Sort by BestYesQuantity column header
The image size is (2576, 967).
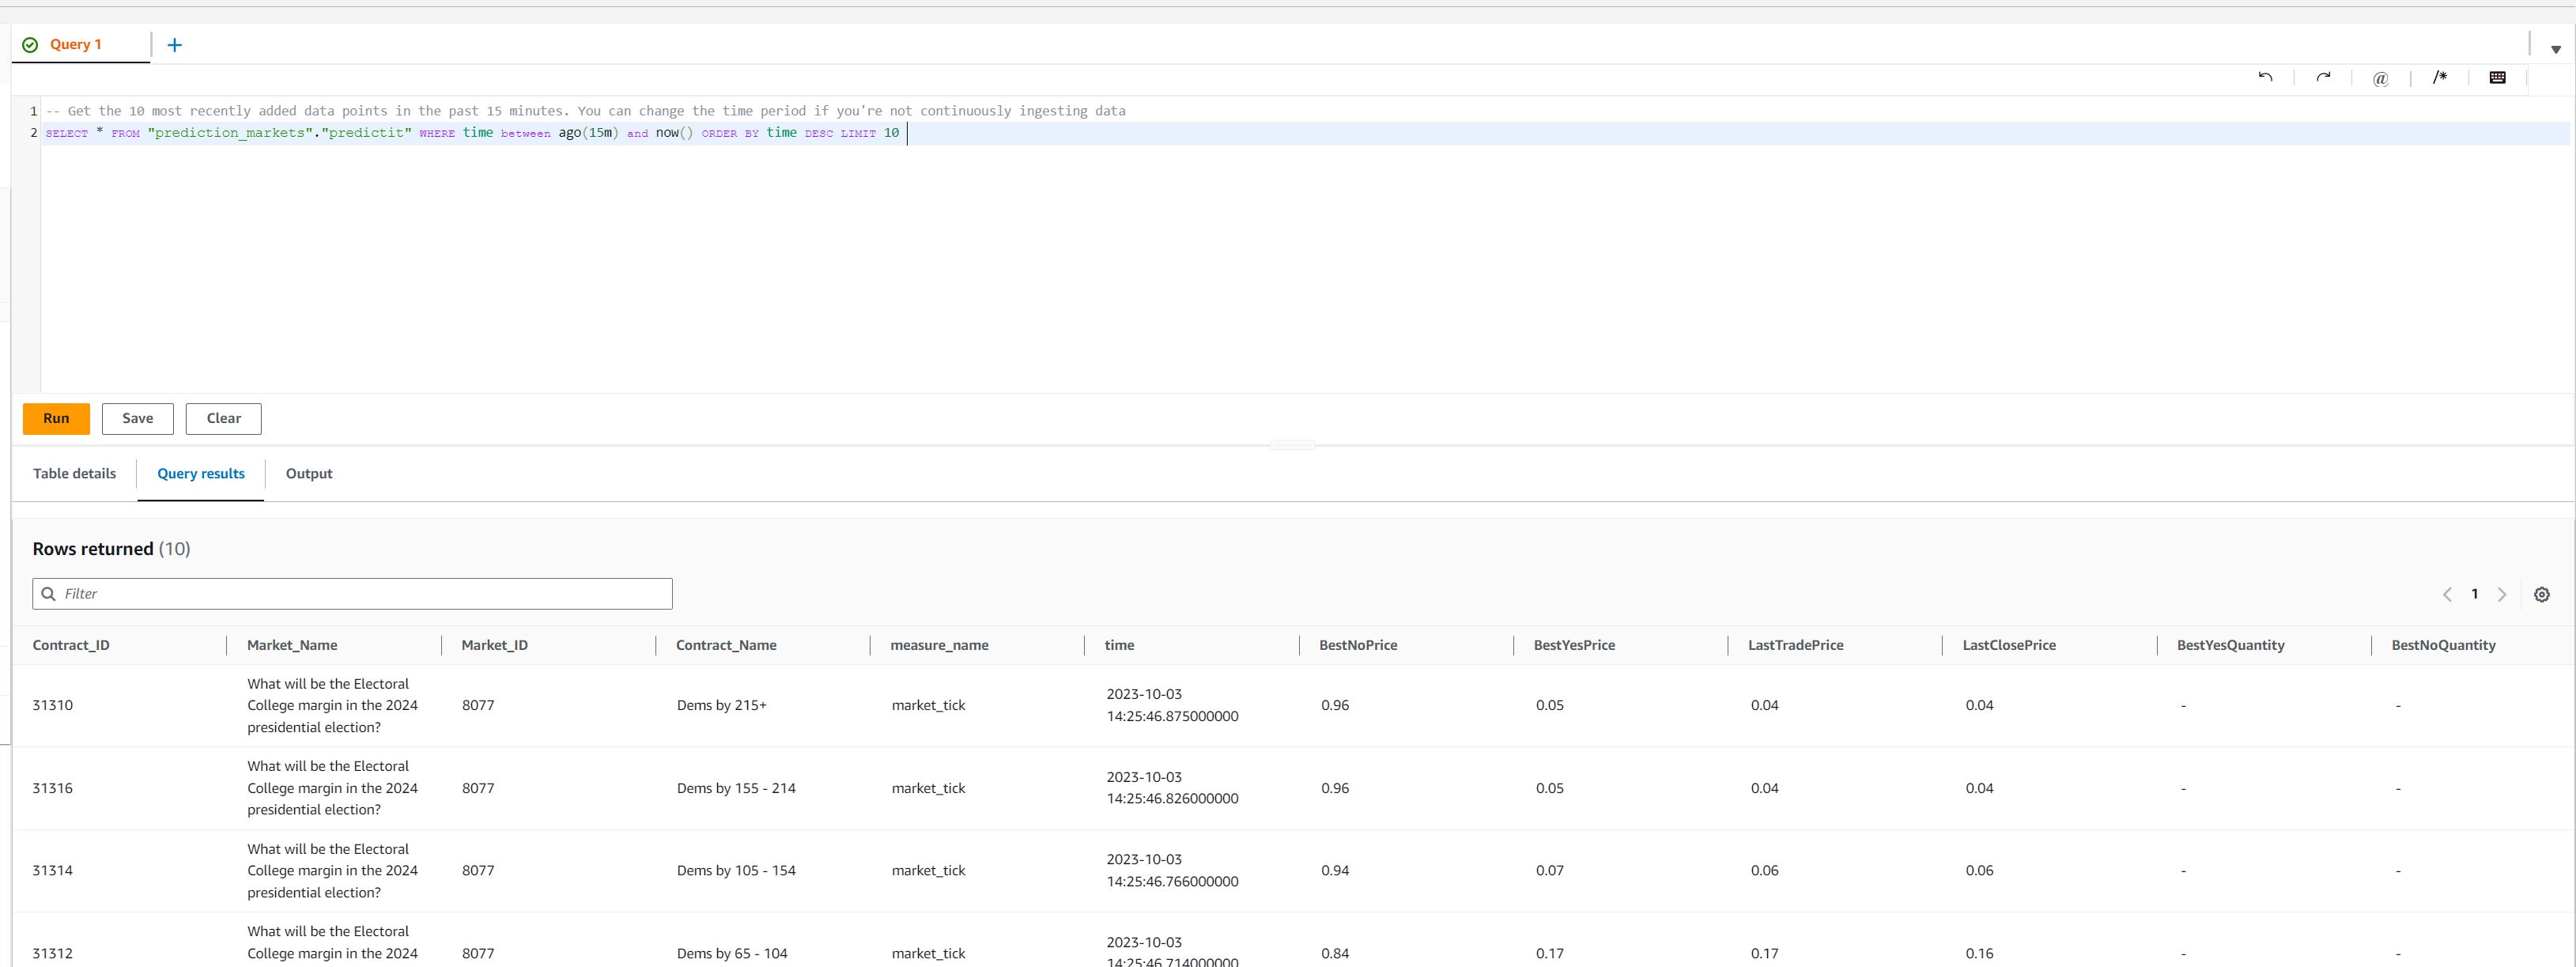[2230, 645]
